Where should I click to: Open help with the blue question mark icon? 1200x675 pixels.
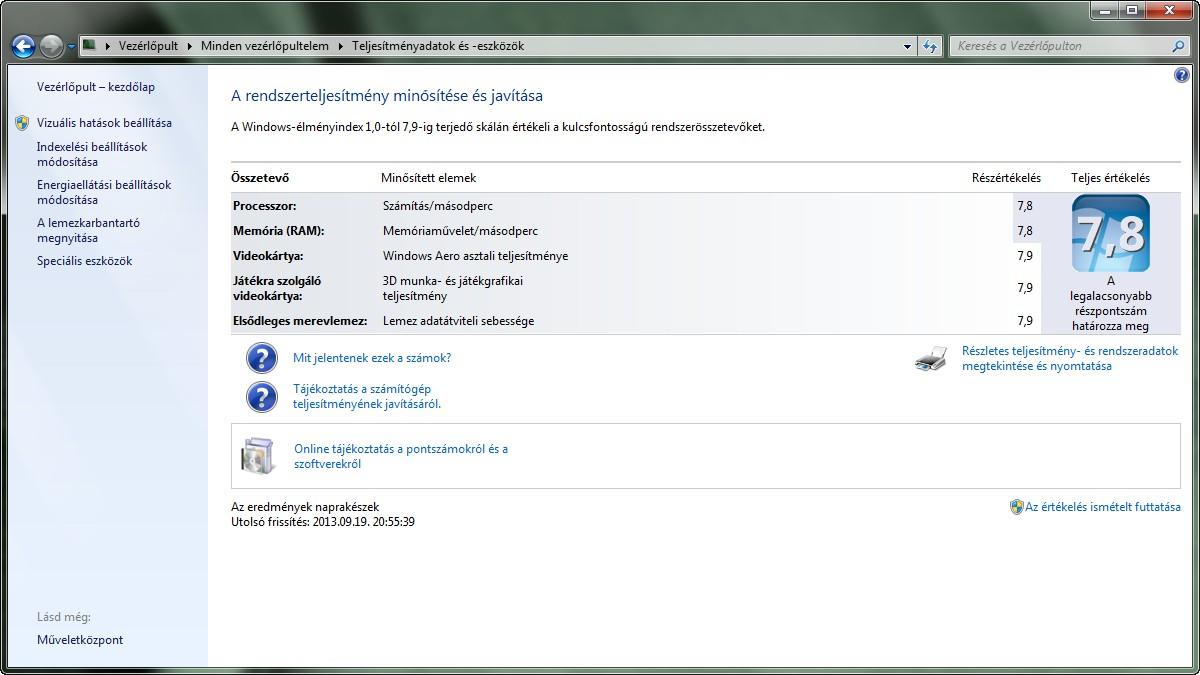(1183, 76)
